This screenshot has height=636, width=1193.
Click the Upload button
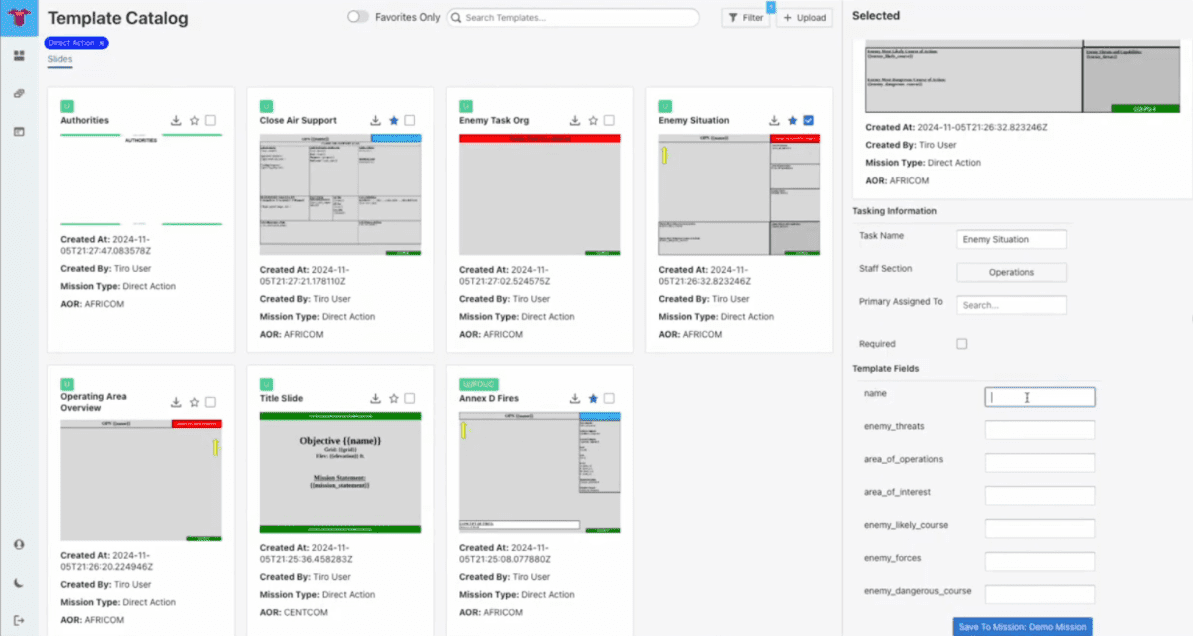click(804, 17)
